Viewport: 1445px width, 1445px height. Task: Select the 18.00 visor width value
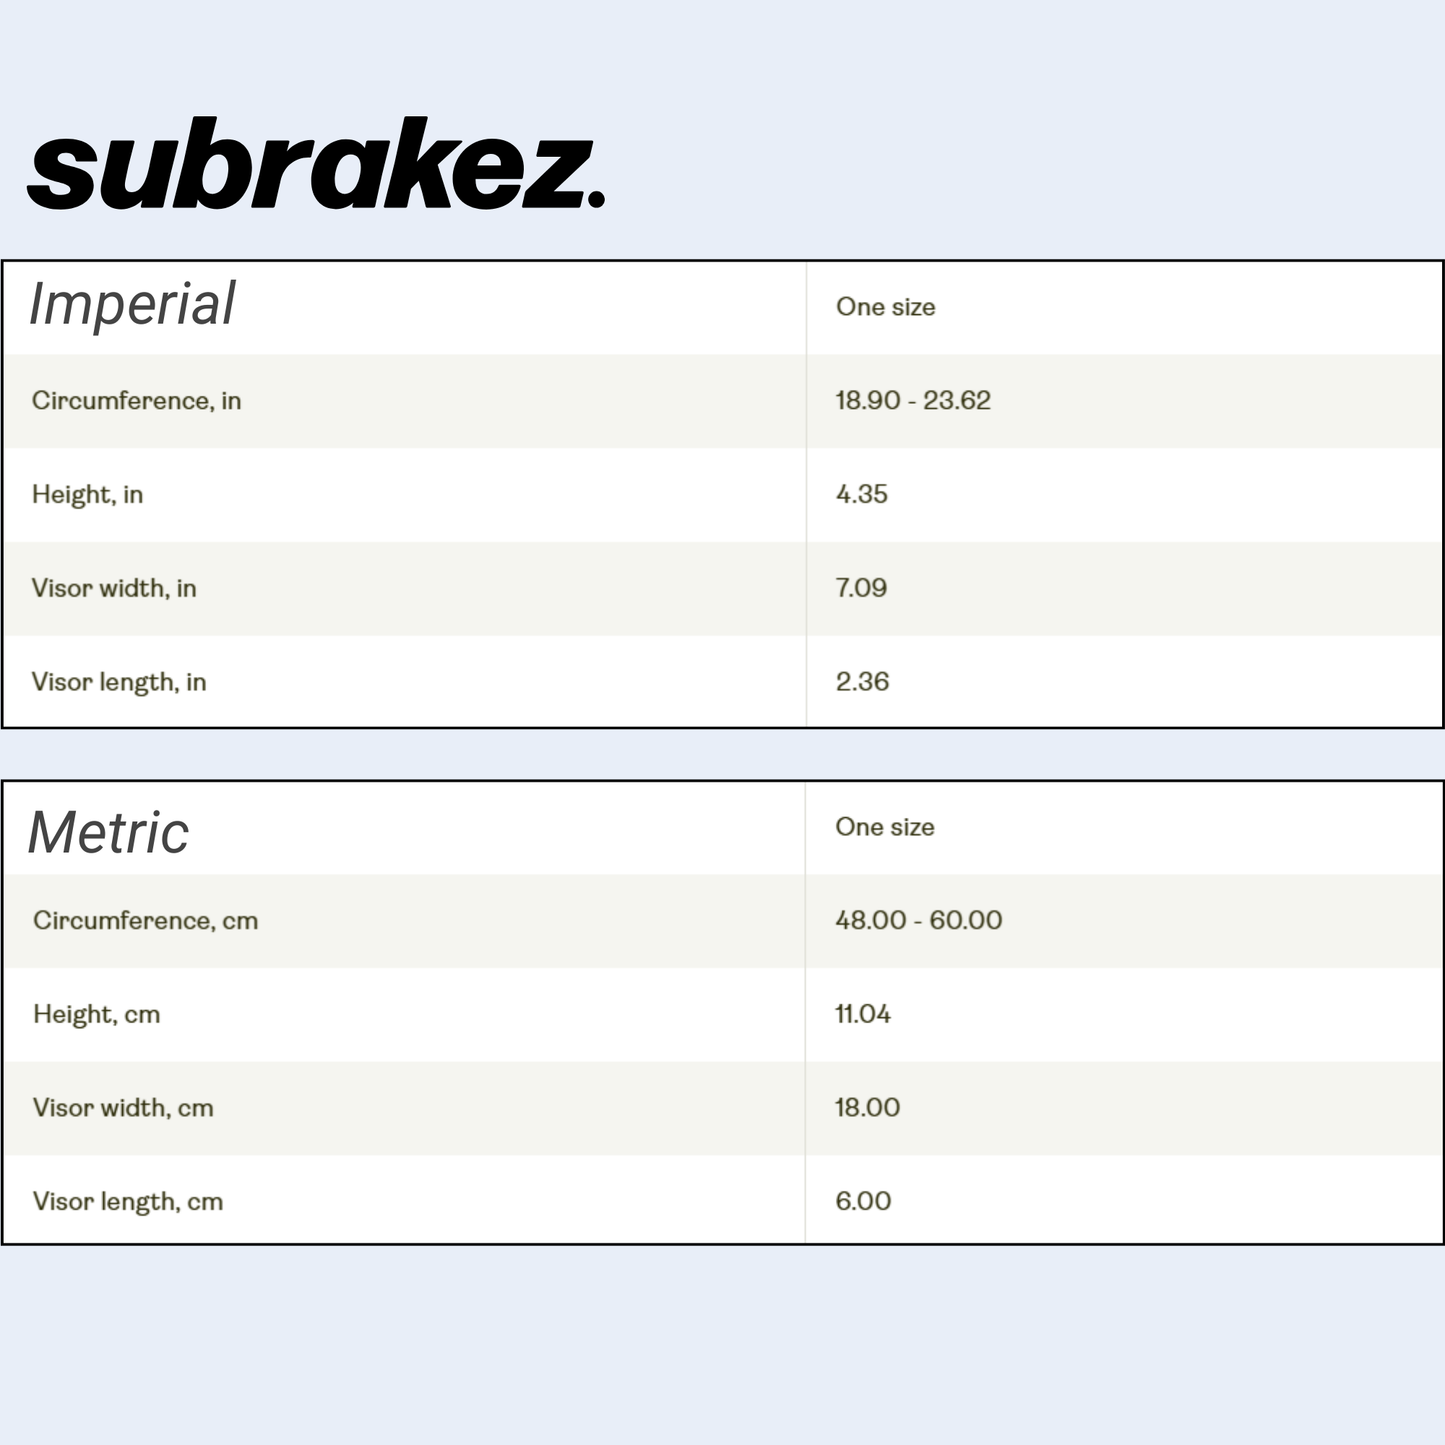[x=867, y=1108]
